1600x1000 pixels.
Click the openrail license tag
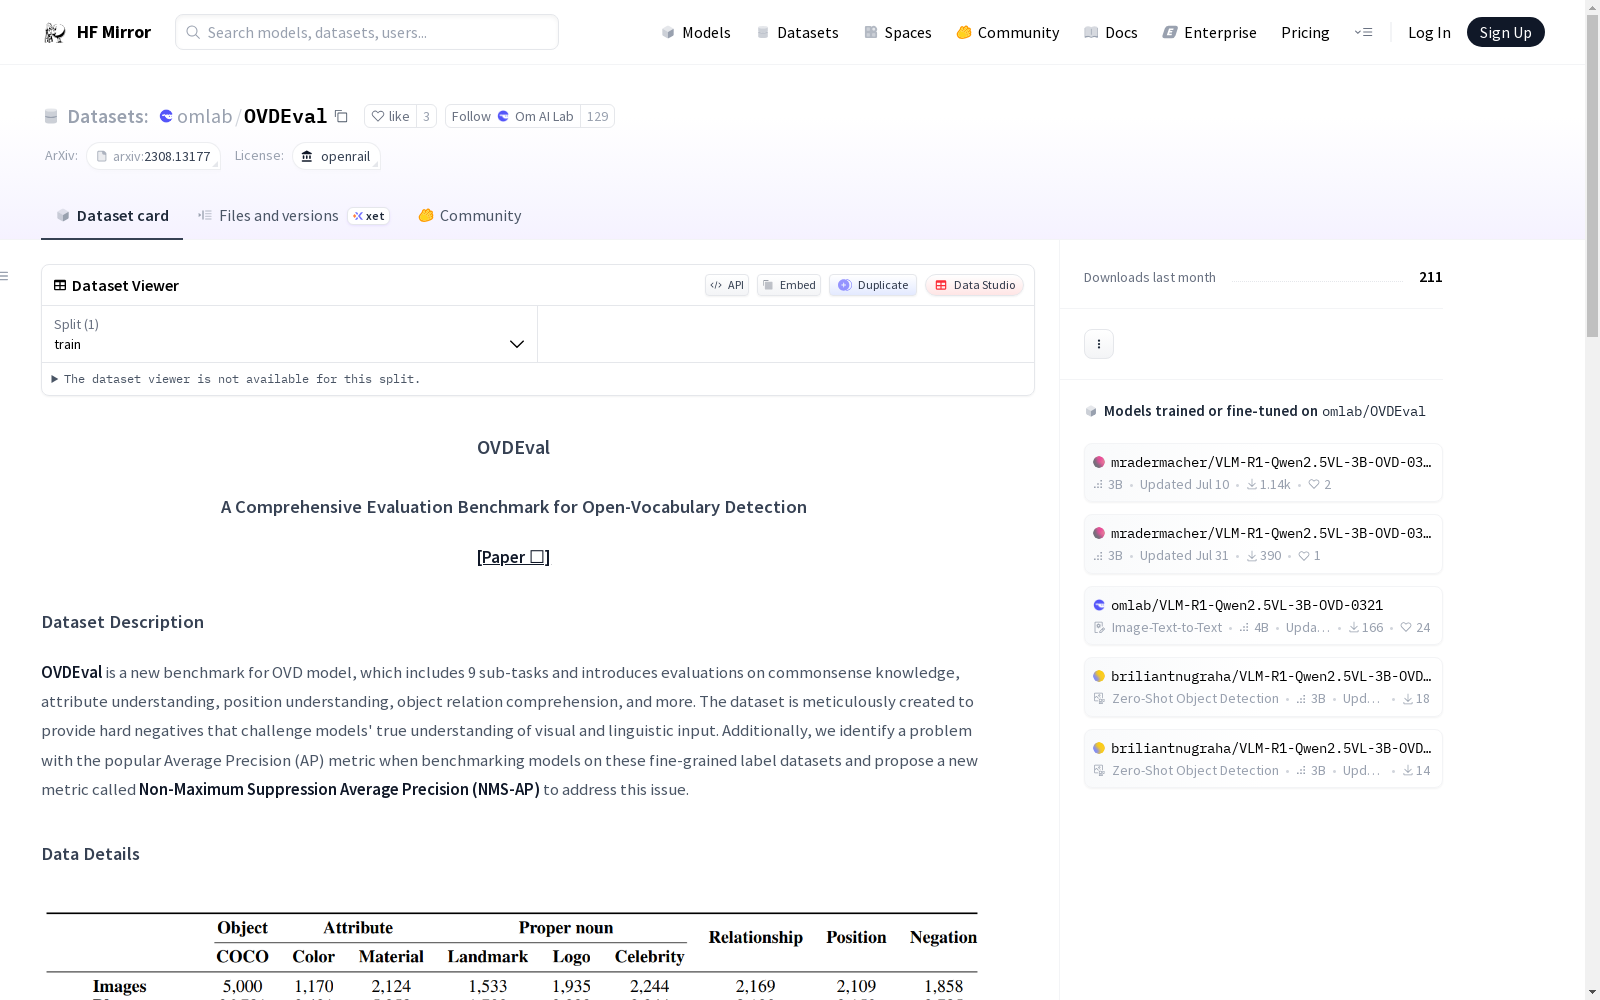[337, 156]
